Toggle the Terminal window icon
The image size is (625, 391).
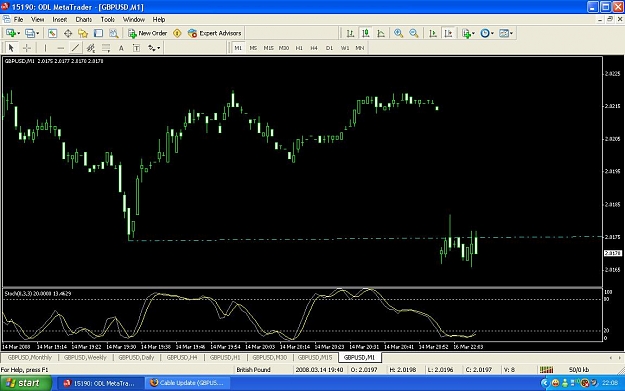[98, 33]
